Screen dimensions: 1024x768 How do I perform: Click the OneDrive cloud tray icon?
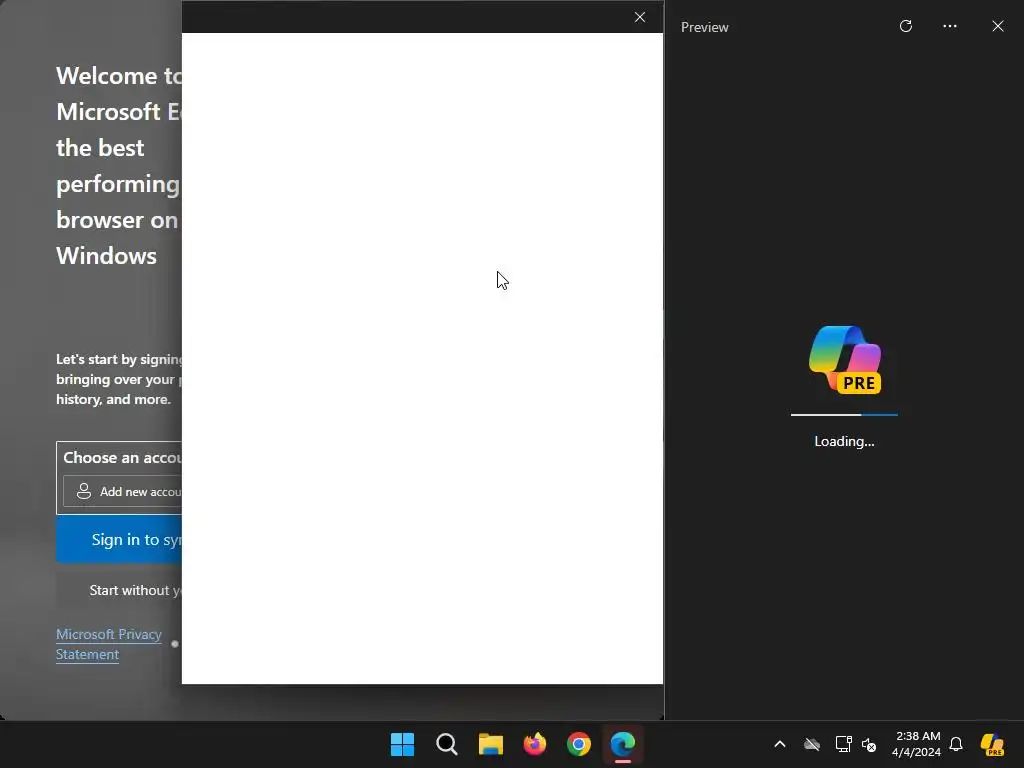(812, 744)
